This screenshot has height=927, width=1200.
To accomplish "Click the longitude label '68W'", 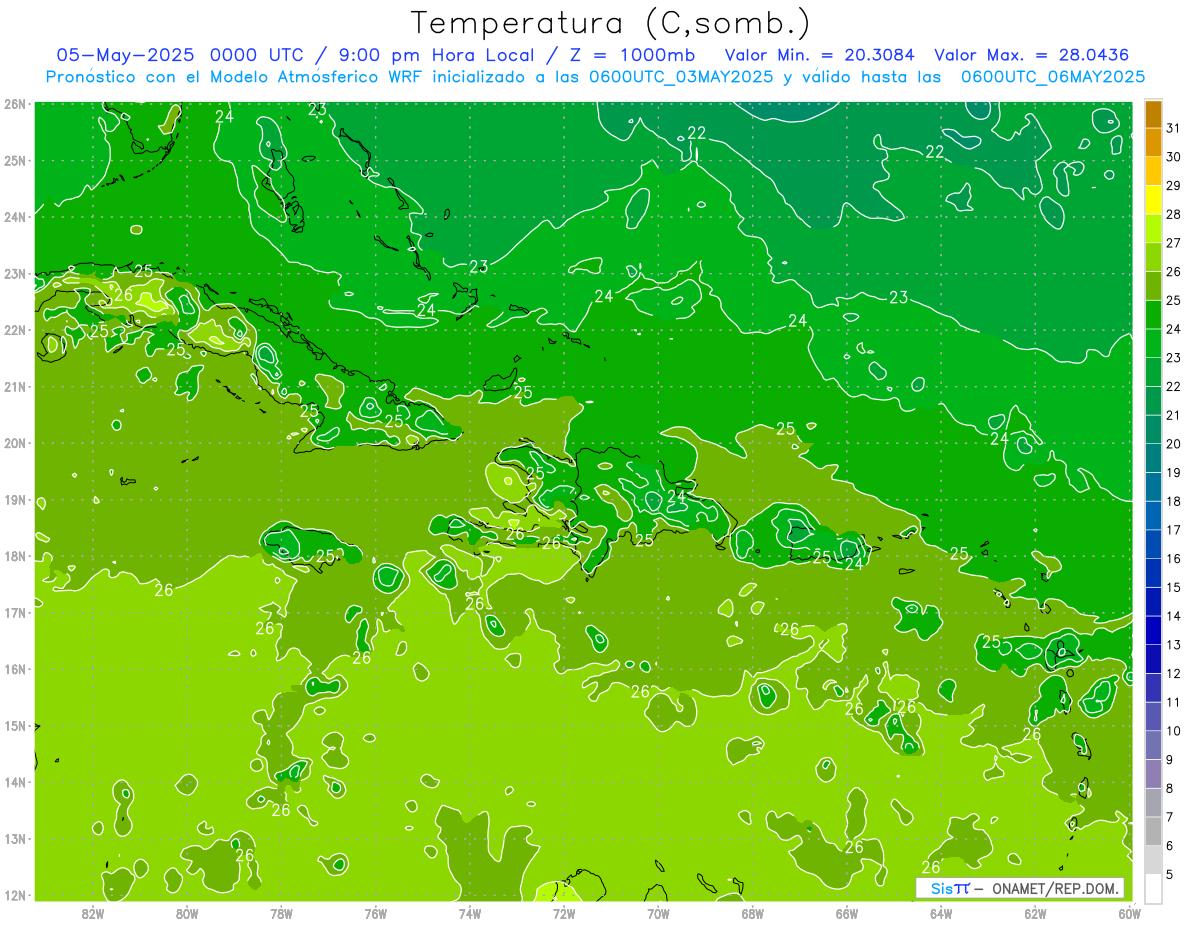I will [x=753, y=914].
